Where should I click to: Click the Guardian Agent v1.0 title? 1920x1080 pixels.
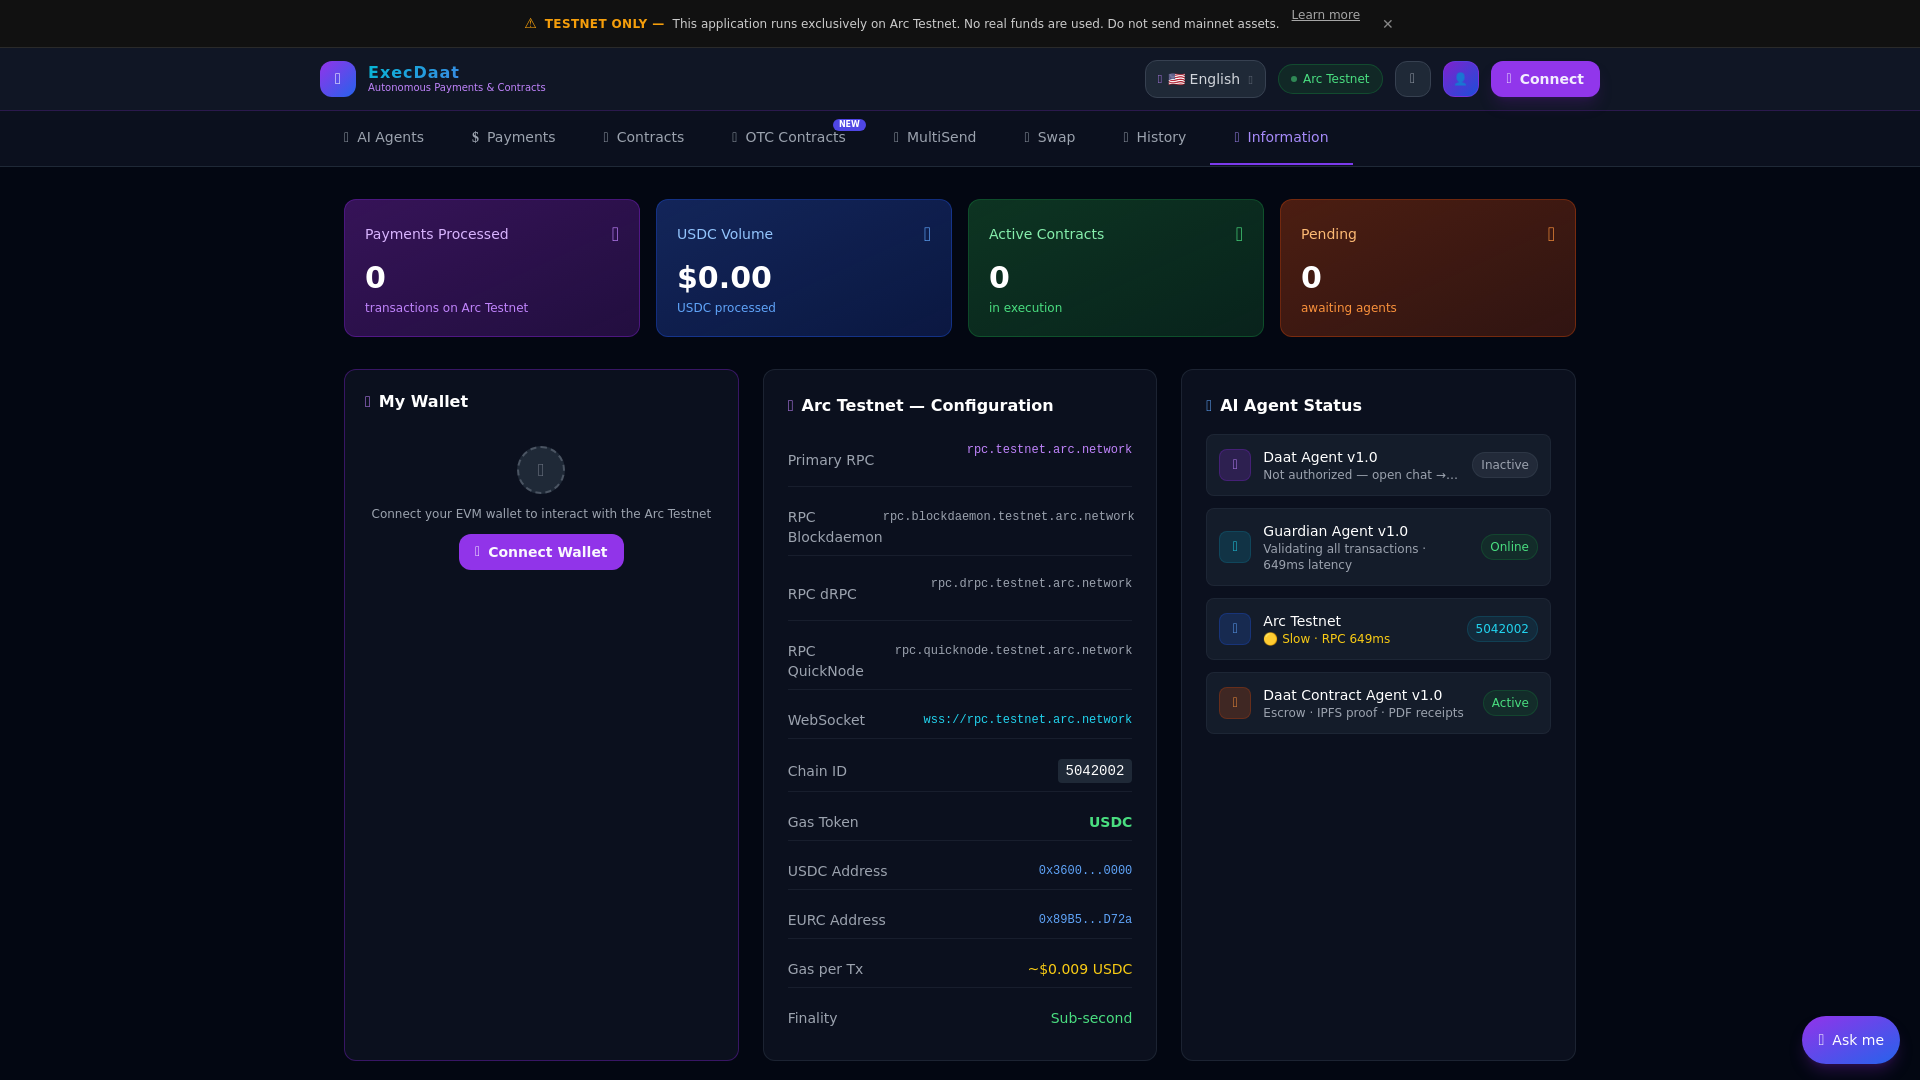(x=1335, y=531)
